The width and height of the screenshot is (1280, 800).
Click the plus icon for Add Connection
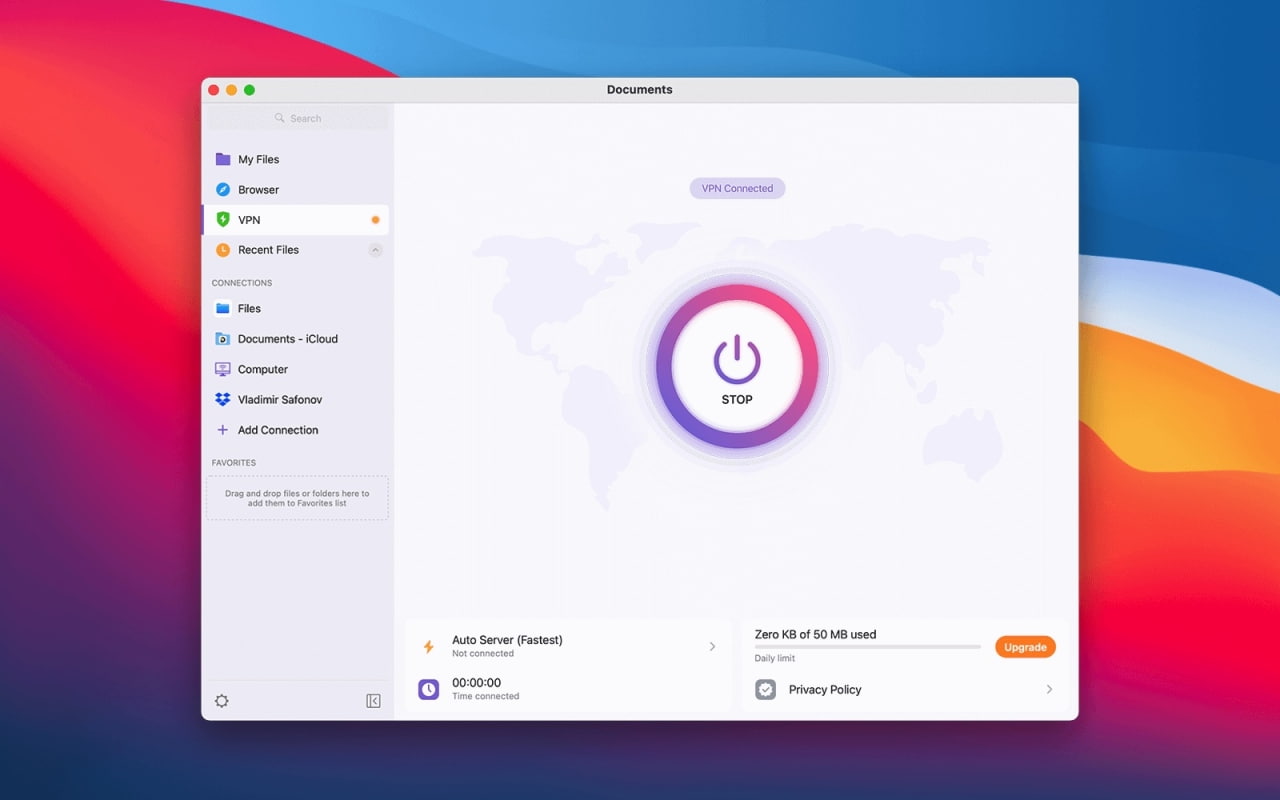[x=223, y=430]
